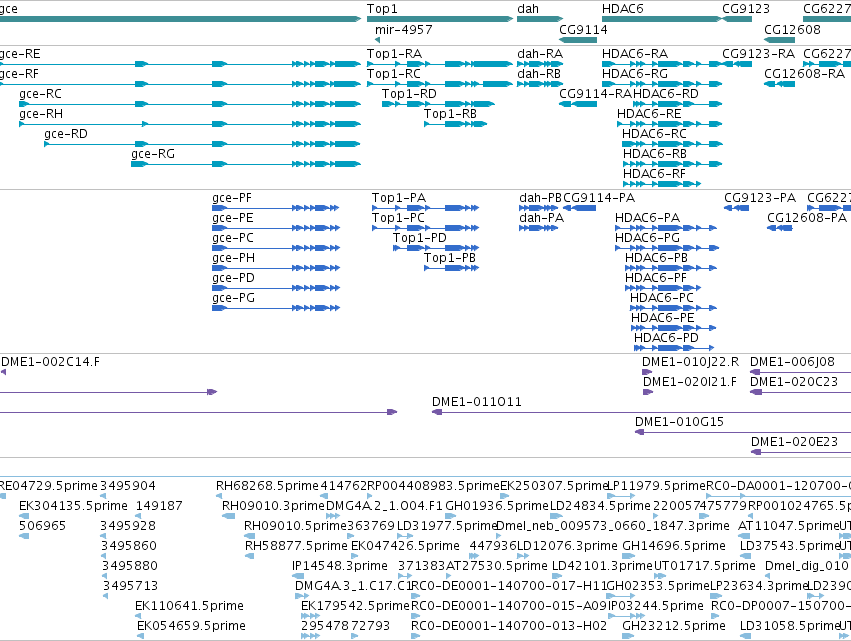Select EST EK110641.5prime
This screenshot has width=851, height=641.
tap(189, 606)
